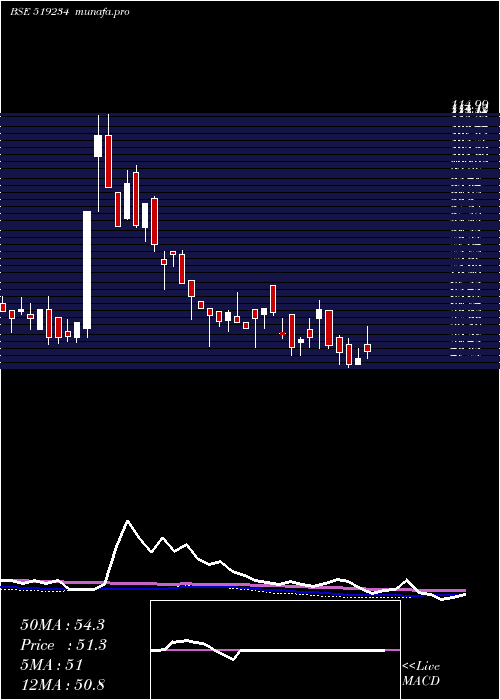Click the white MACD line inside inset box

tap(268, 650)
